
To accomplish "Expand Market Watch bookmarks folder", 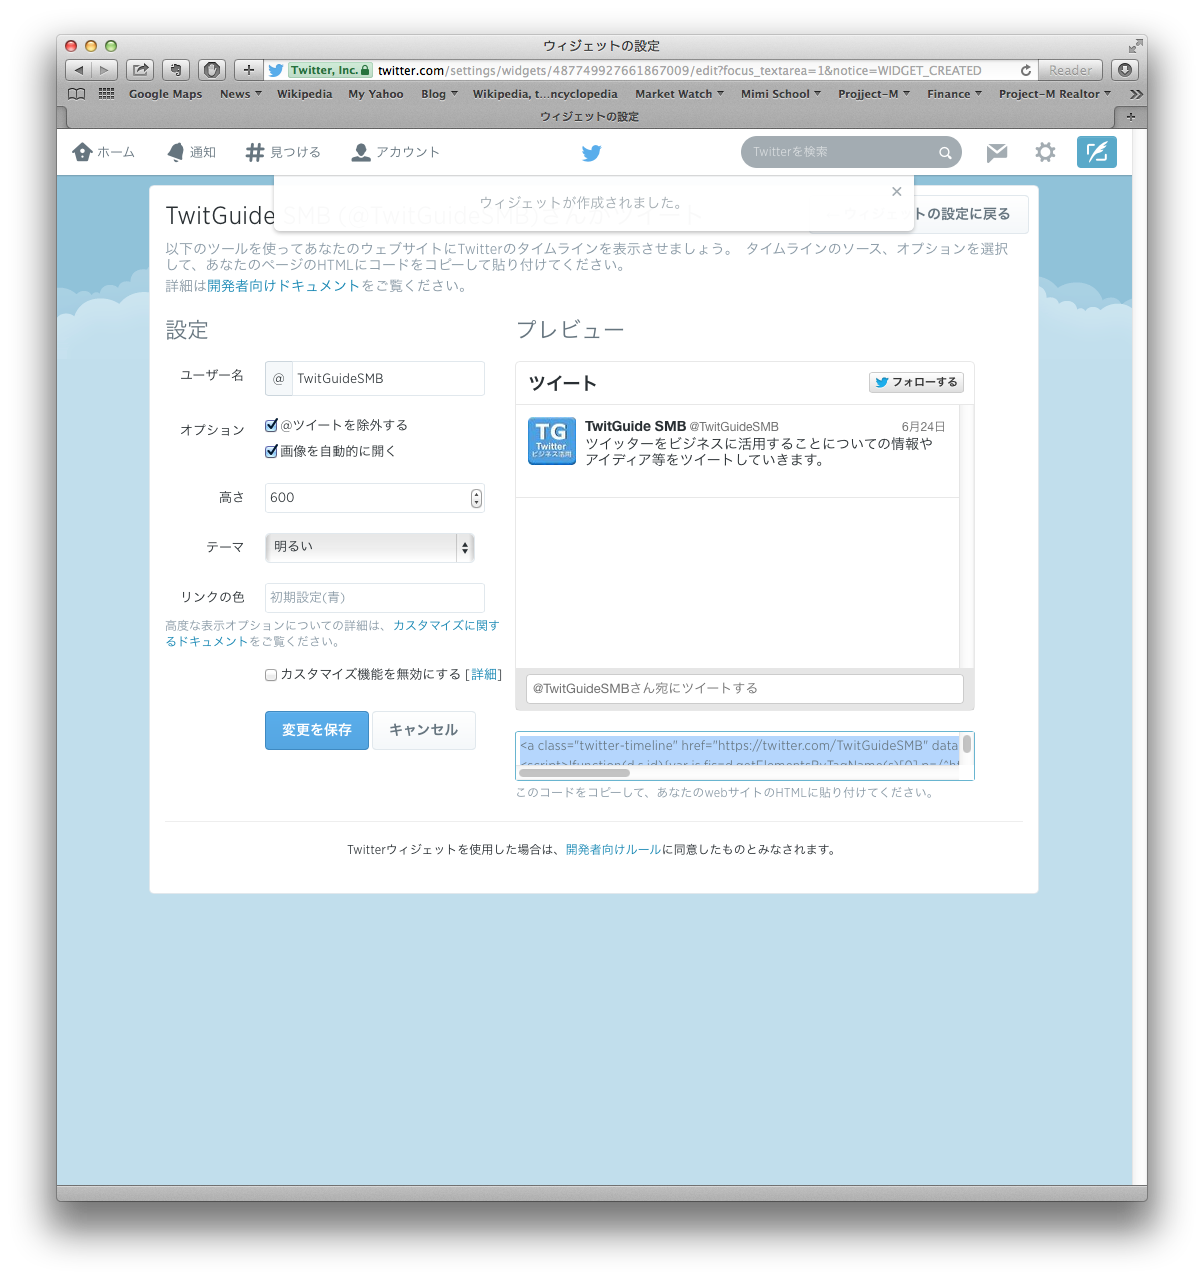I will coord(680,94).
